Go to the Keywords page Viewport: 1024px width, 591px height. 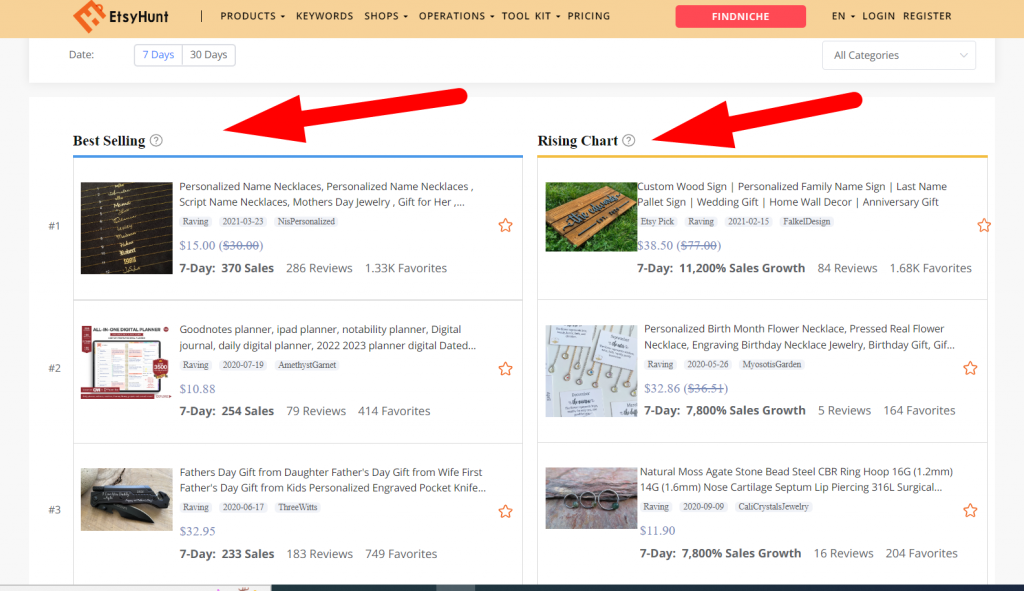pyautogui.click(x=324, y=17)
